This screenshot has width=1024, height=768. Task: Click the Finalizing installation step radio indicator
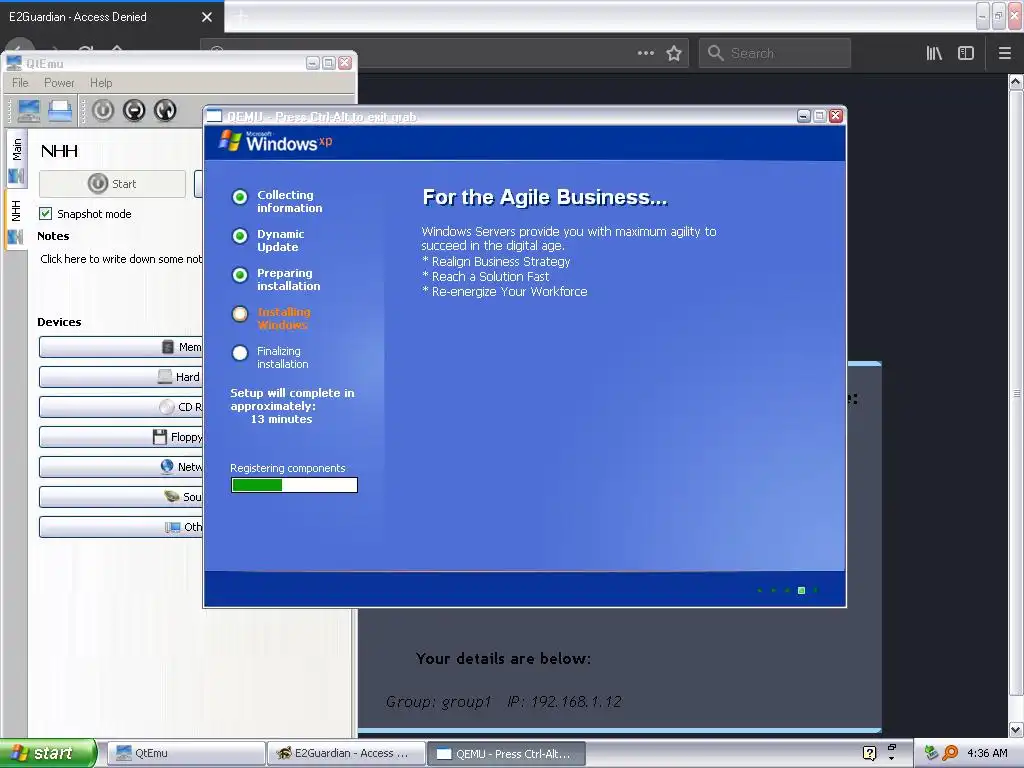click(x=240, y=353)
